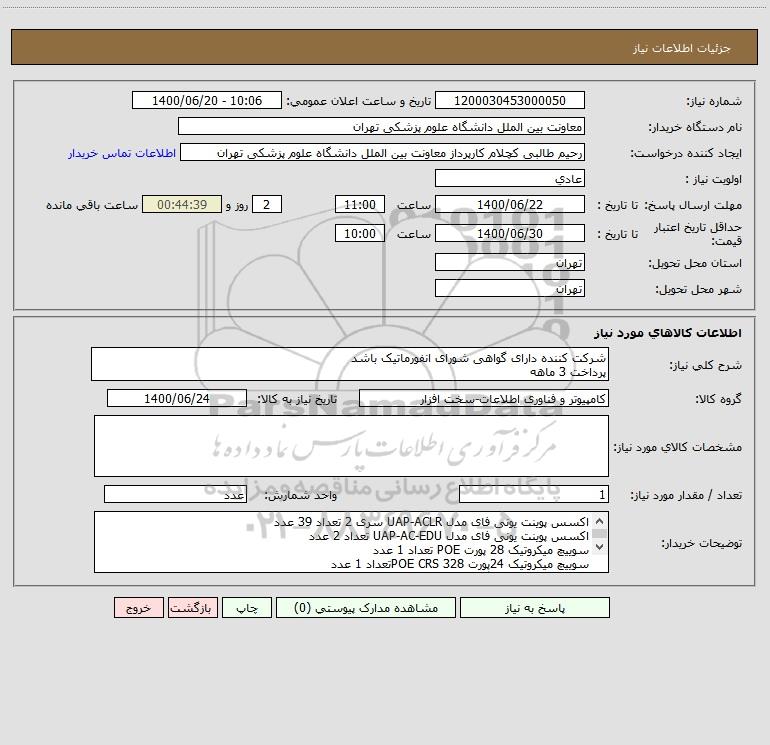Click the چاپ print button

coord(247,608)
